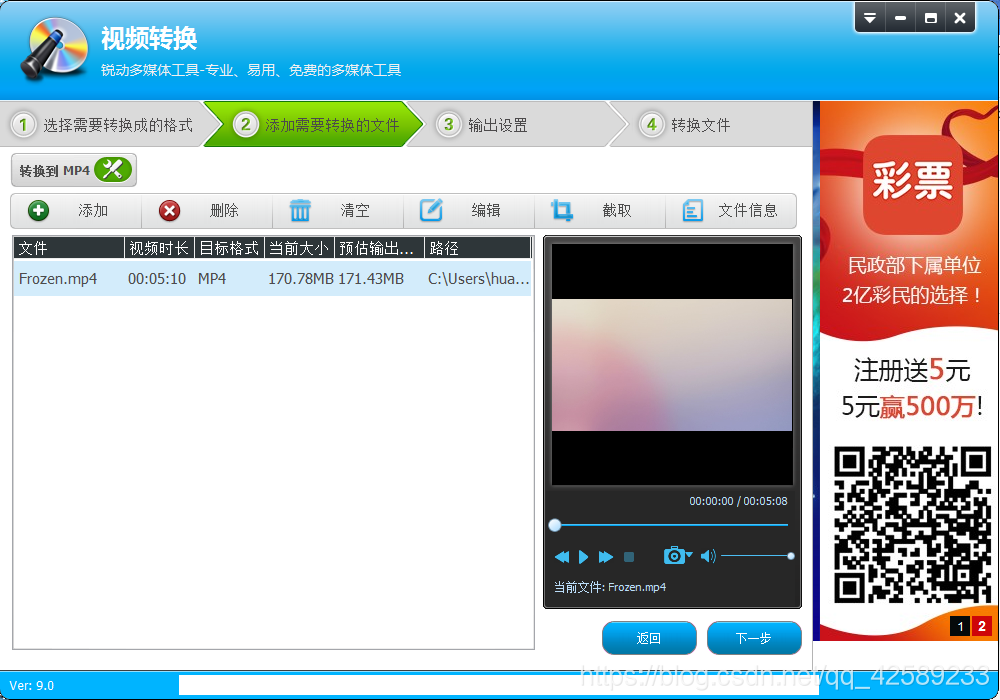Viewport: 1000px width, 700px height.
Task: Click the Edit (编辑) pencil icon
Action: (431, 210)
